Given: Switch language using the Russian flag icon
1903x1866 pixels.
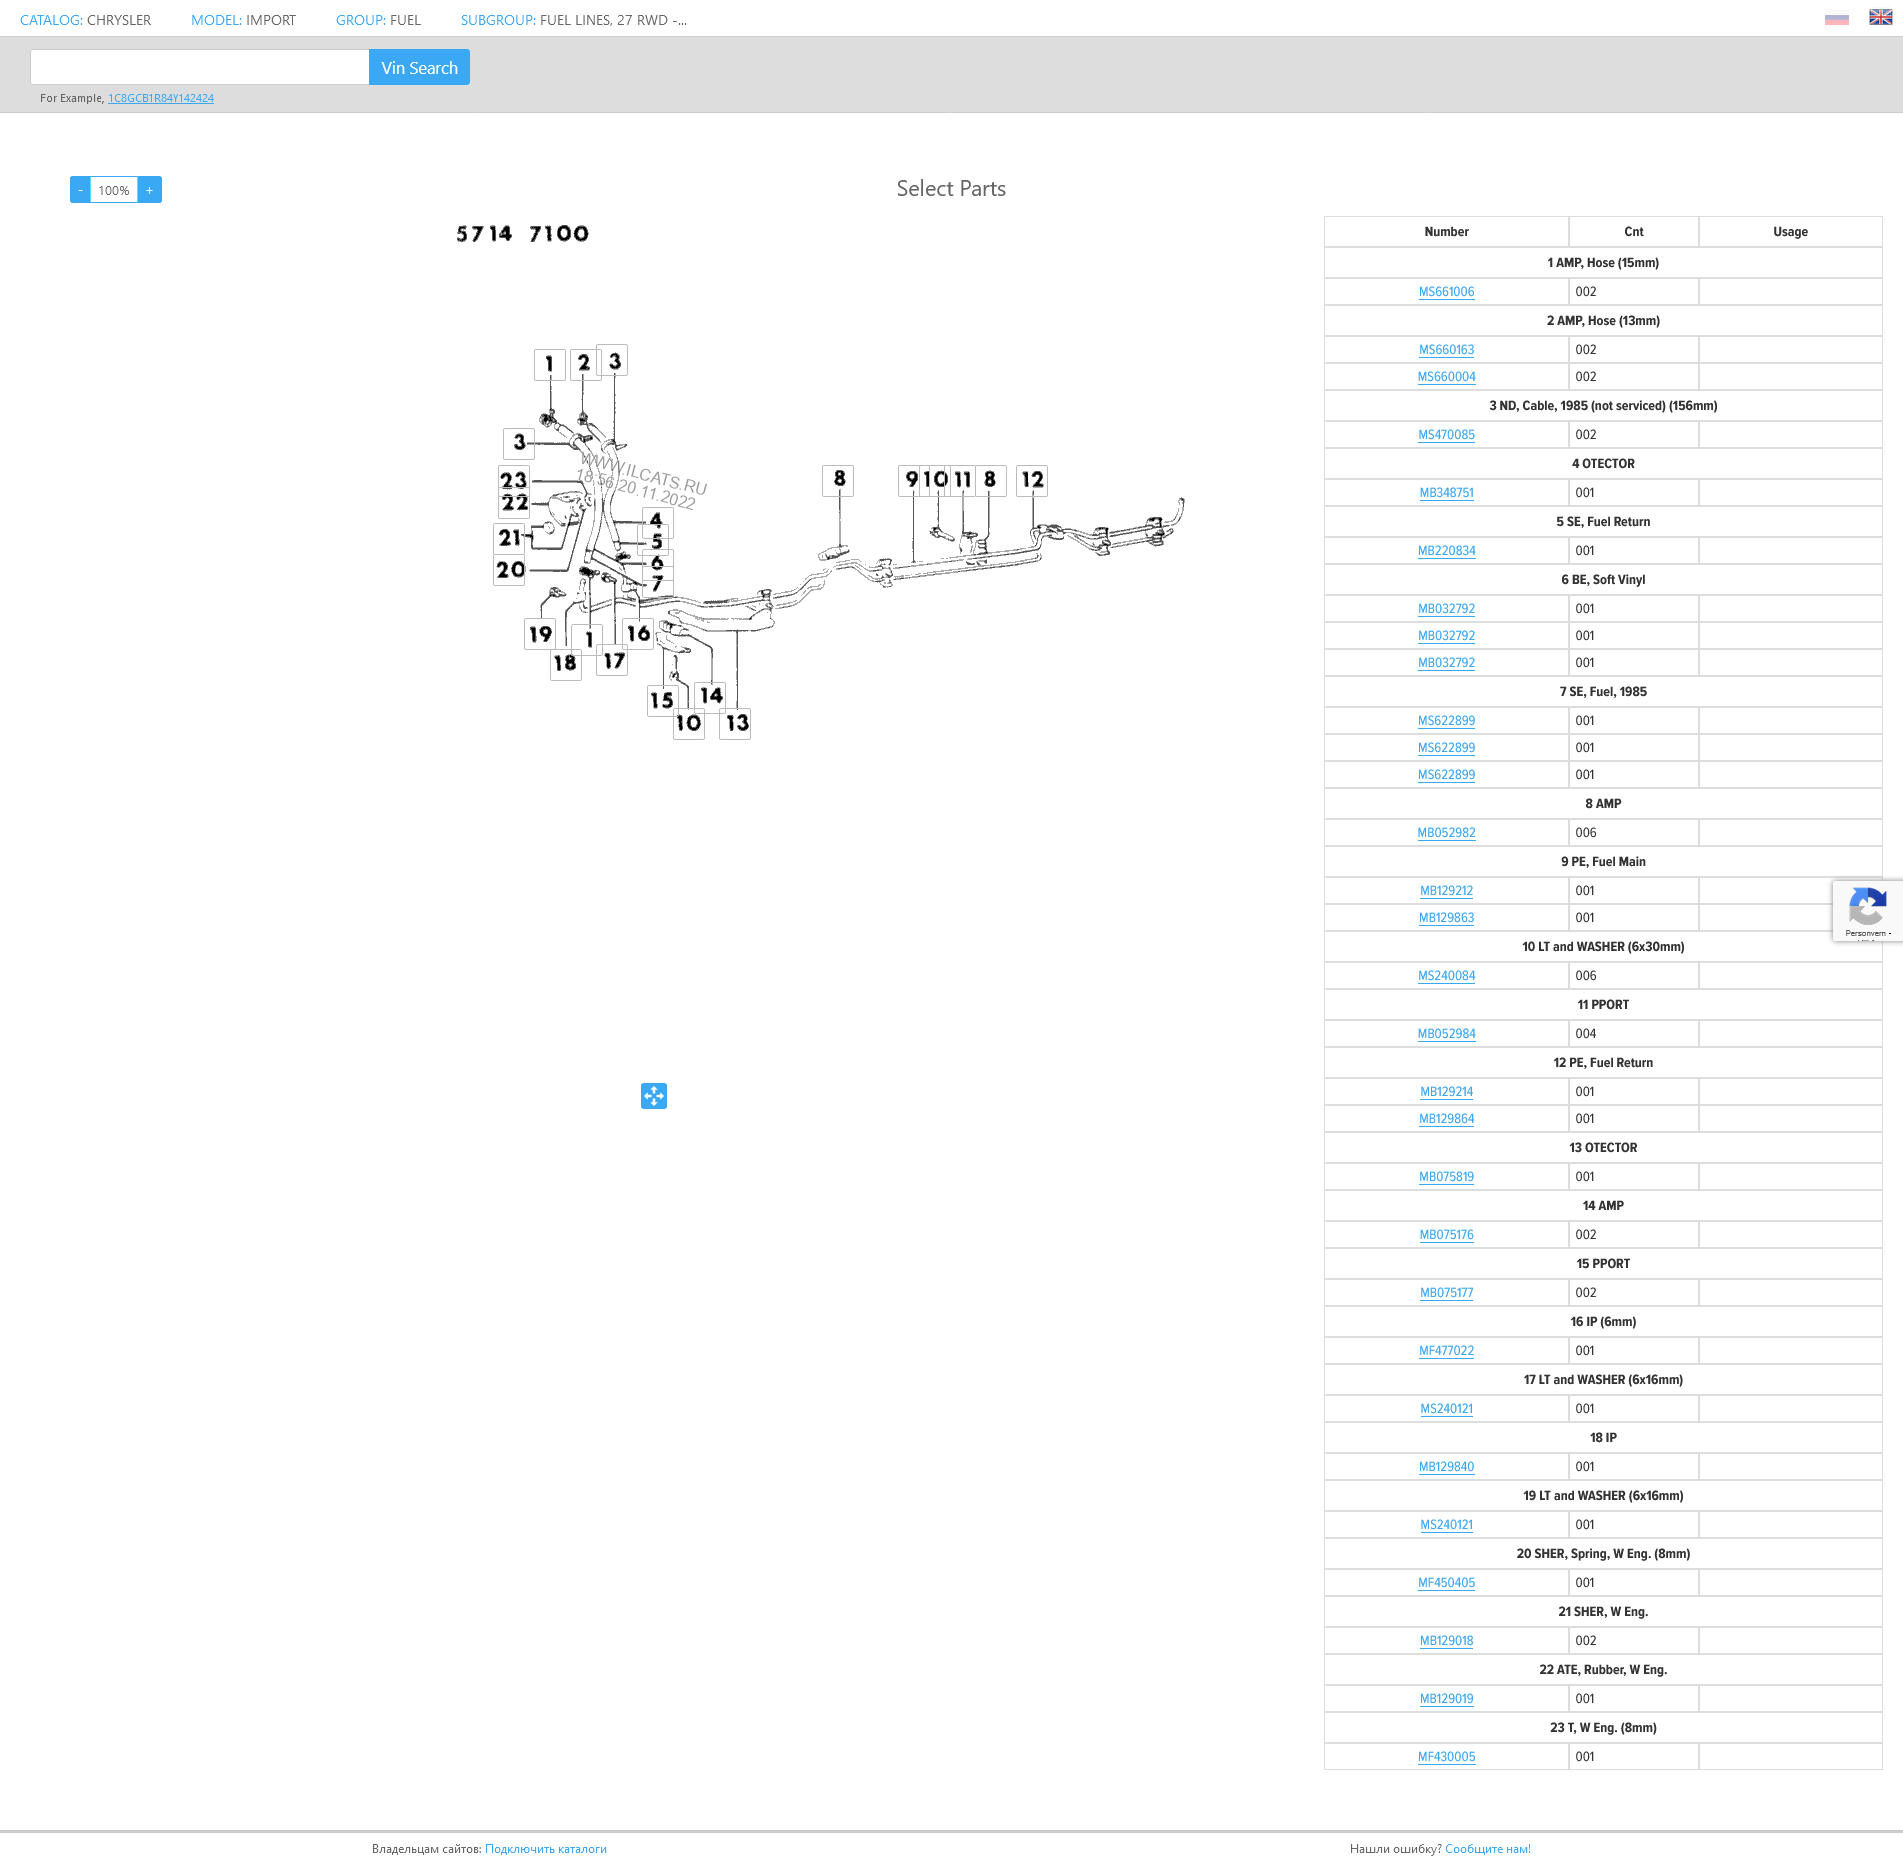Looking at the screenshot, I should [1836, 19].
